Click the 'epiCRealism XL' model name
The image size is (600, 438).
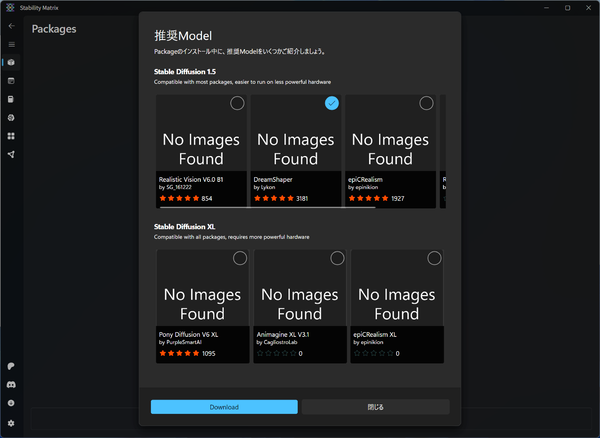pyautogui.click(x=375, y=334)
